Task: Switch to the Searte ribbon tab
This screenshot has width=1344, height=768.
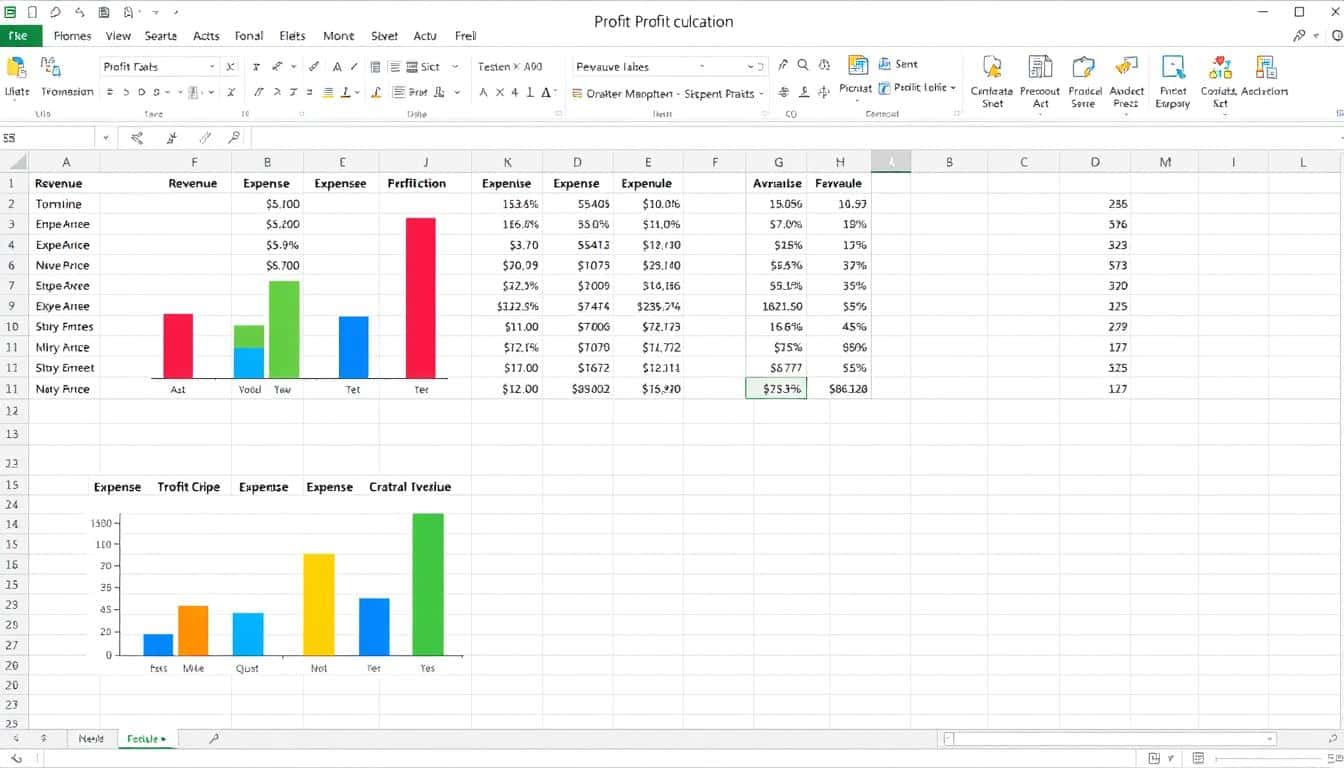Action: (160, 36)
